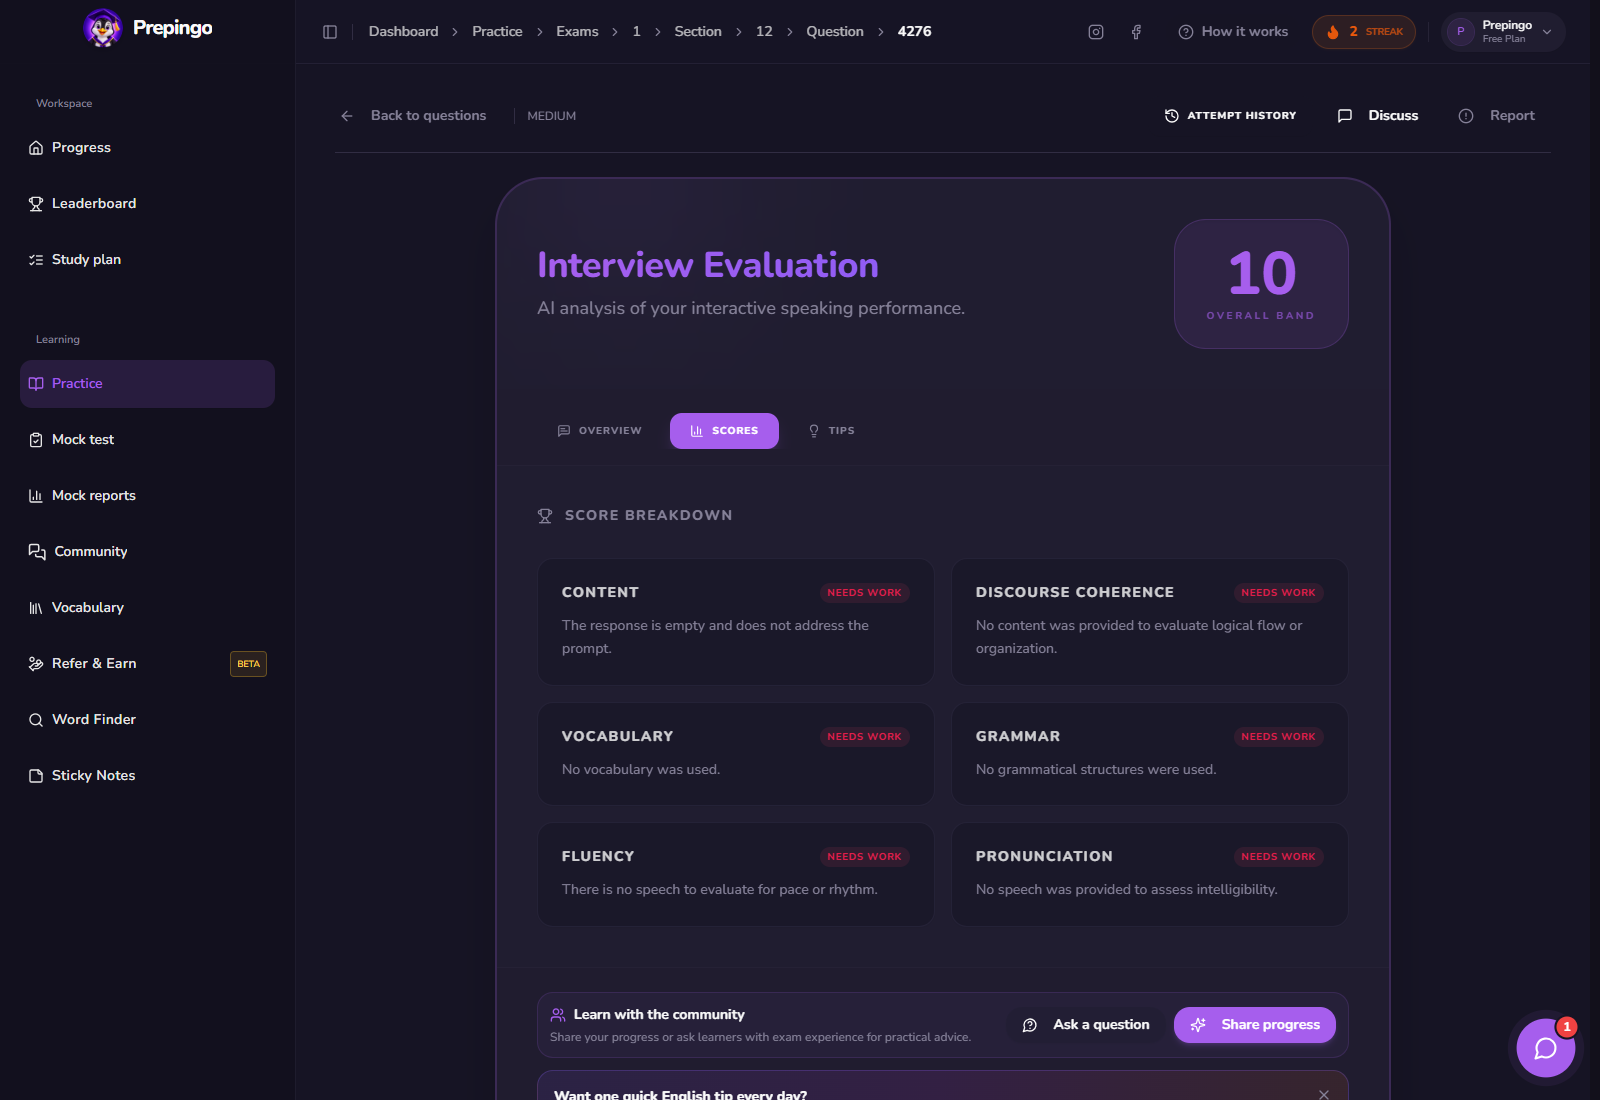Screen dimensions: 1600x1100
Task: Dismiss the daily English tip banner
Action: click(1324, 1094)
